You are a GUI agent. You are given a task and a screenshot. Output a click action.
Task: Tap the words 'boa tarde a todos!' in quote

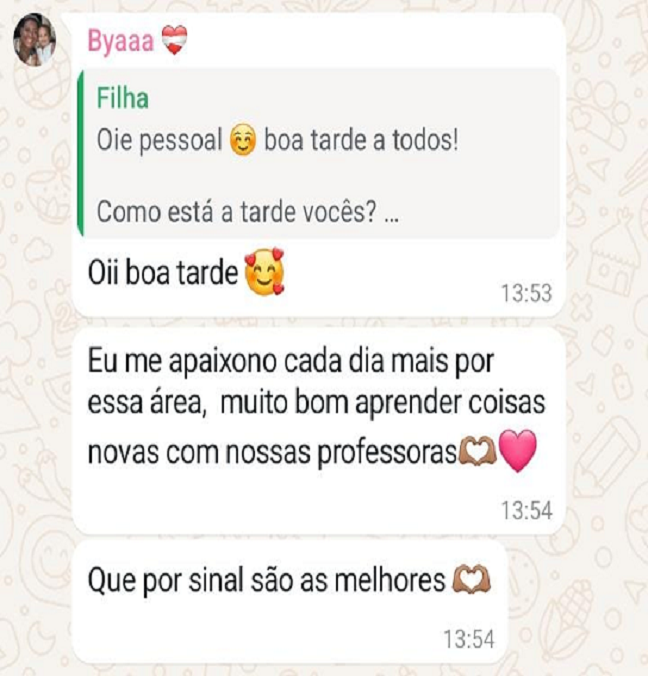coord(361,141)
